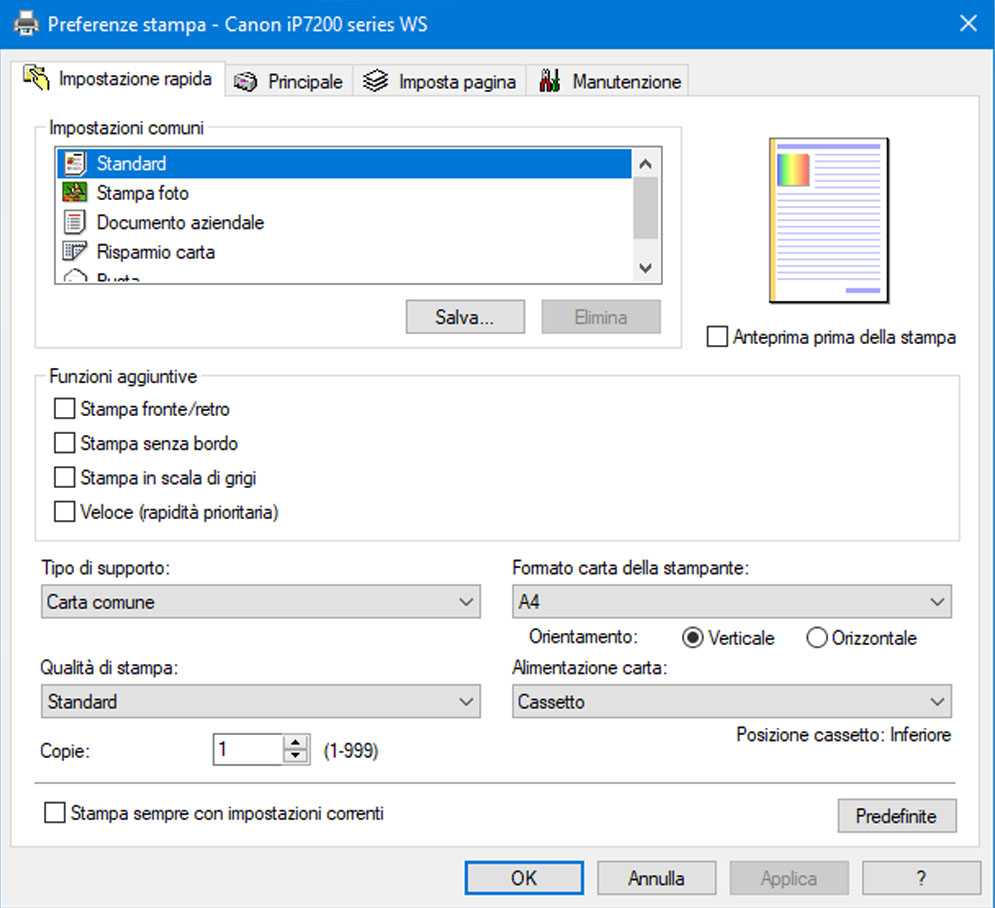Open Qualità di stampa dropdown
The image size is (995, 908).
[x=261, y=701]
